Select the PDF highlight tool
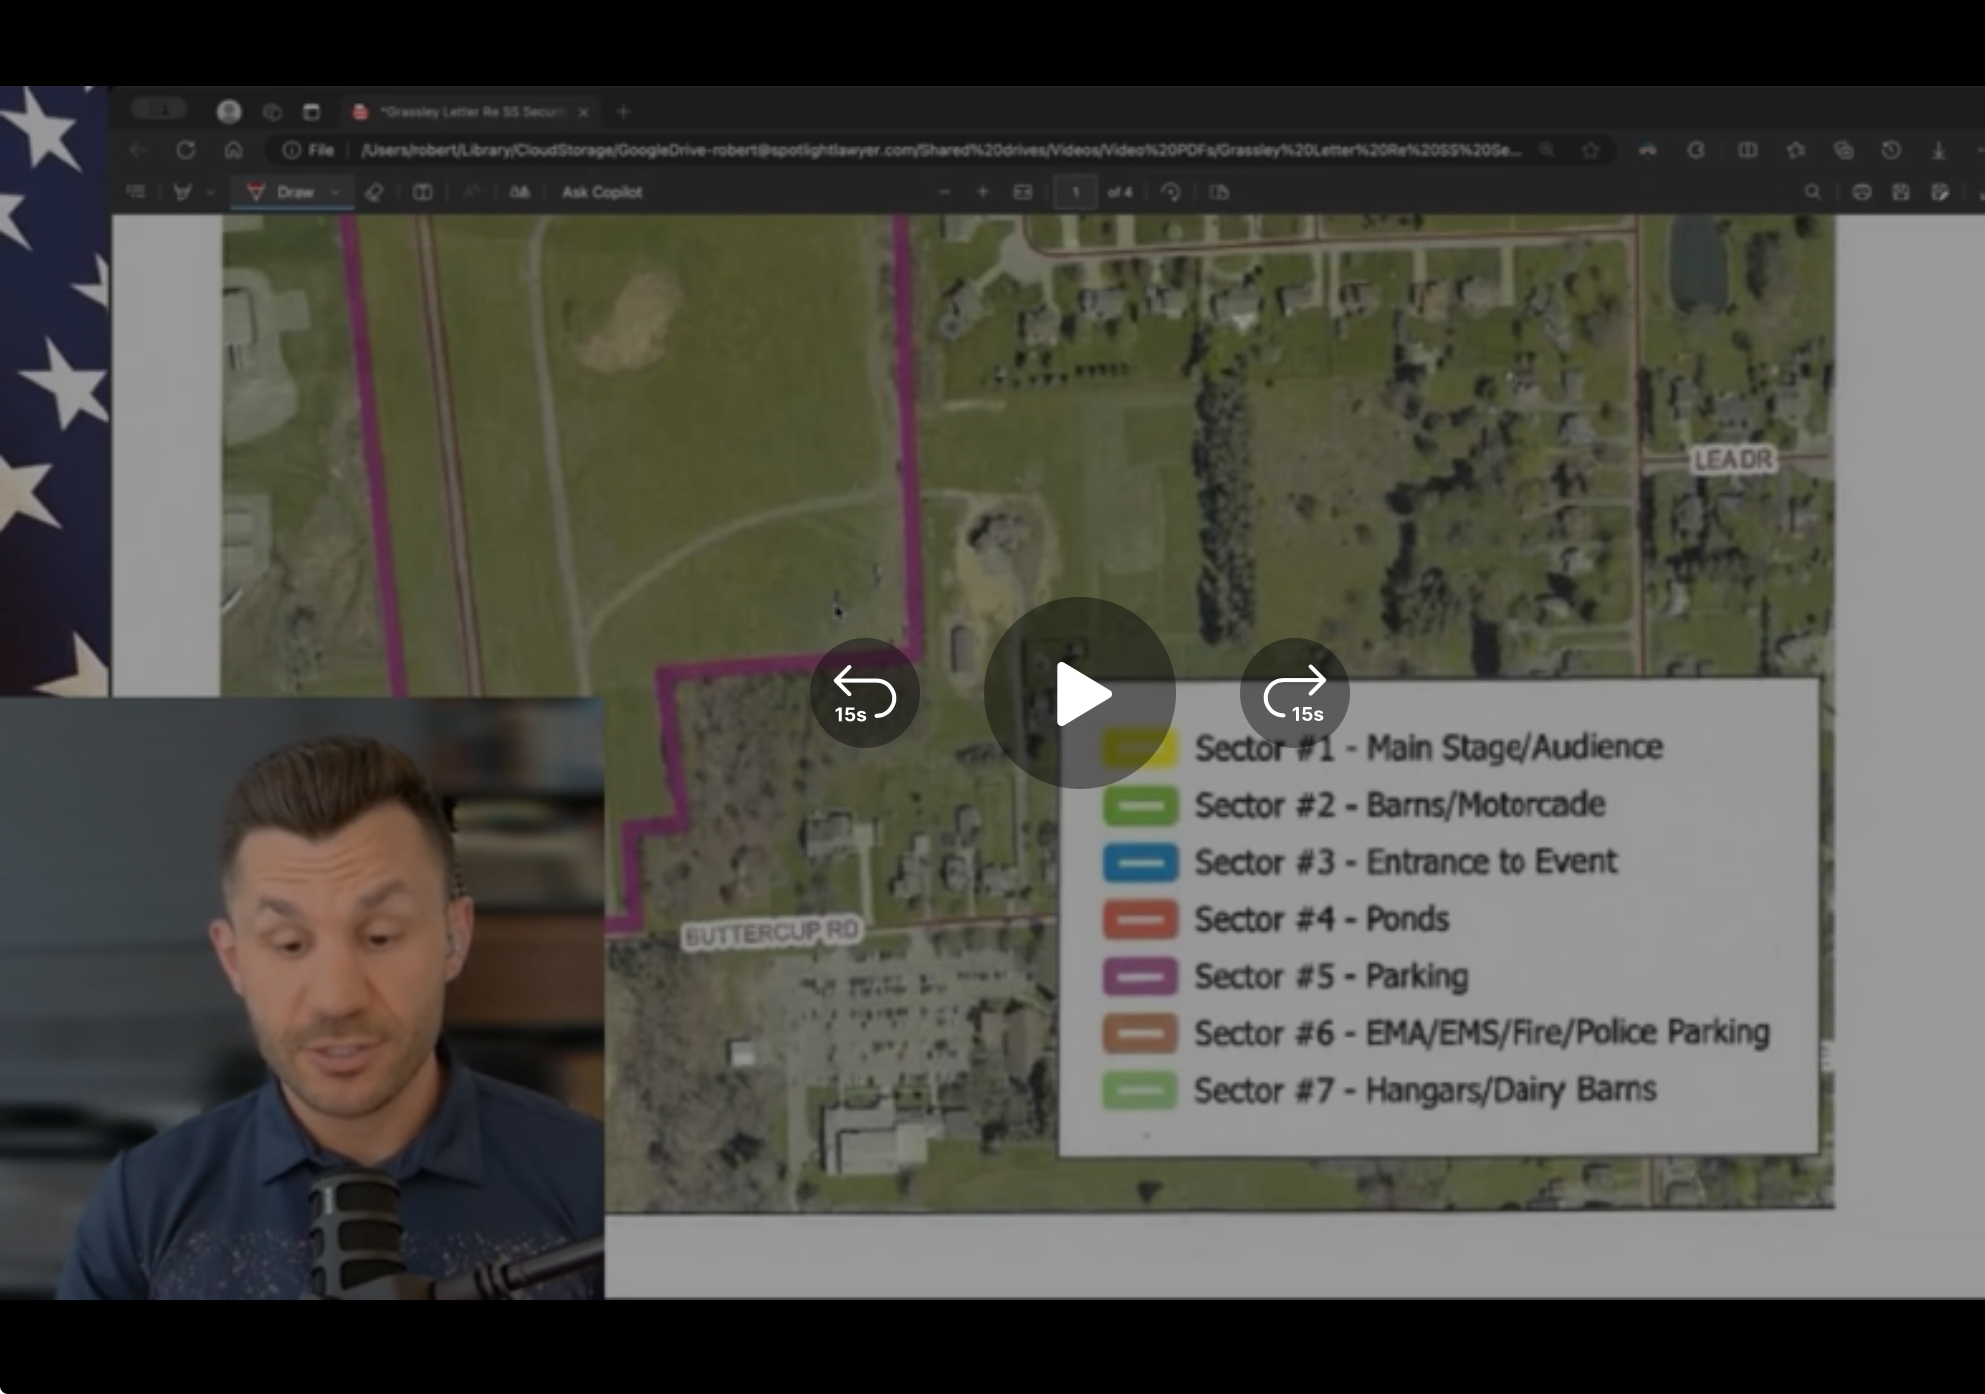Viewport: 1985px width, 1394px height. tap(183, 192)
